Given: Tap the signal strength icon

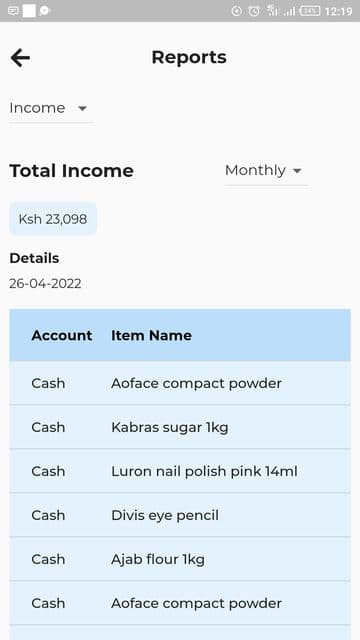Looking at the screenshot, I should pyautogui.click(x=290, y=11).
